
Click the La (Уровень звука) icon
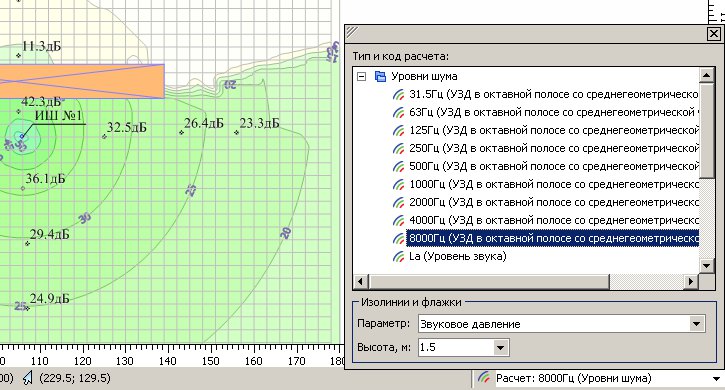click(x=399, y=256)
